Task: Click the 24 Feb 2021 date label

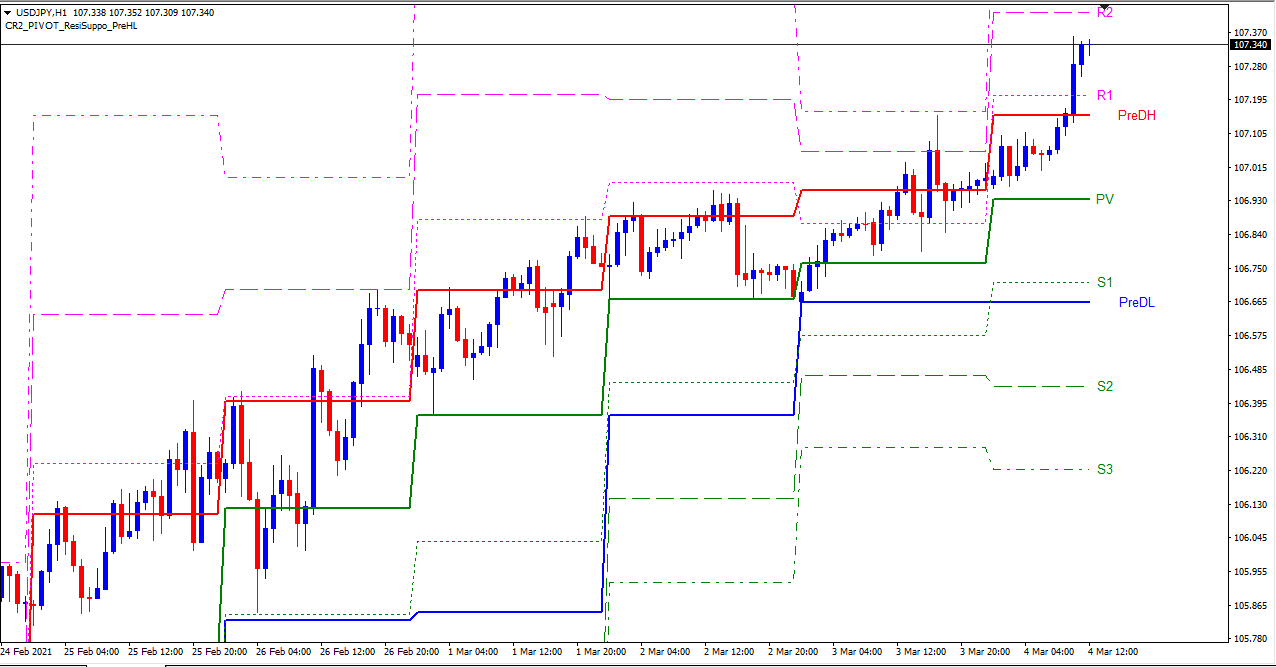Action: pos(26,651)
